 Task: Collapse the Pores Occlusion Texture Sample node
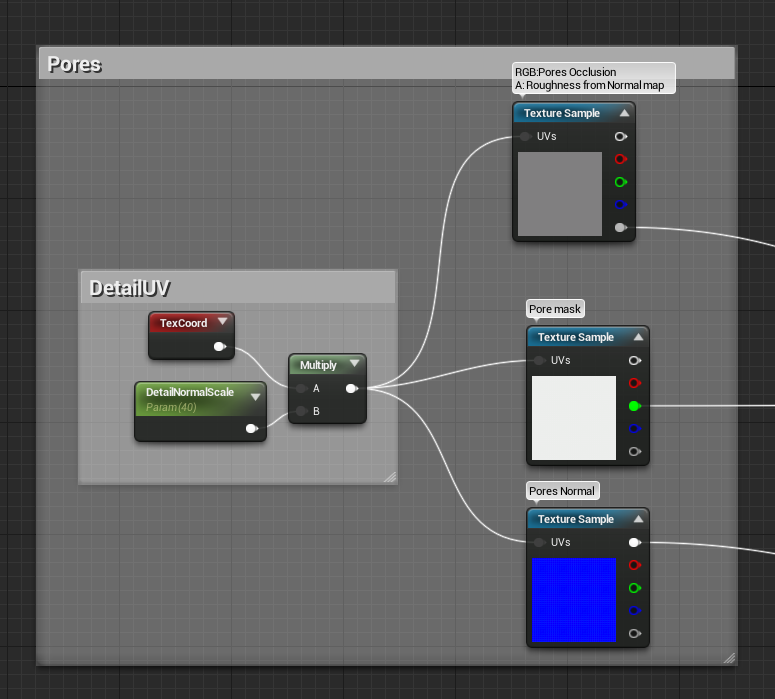(624, 113)
